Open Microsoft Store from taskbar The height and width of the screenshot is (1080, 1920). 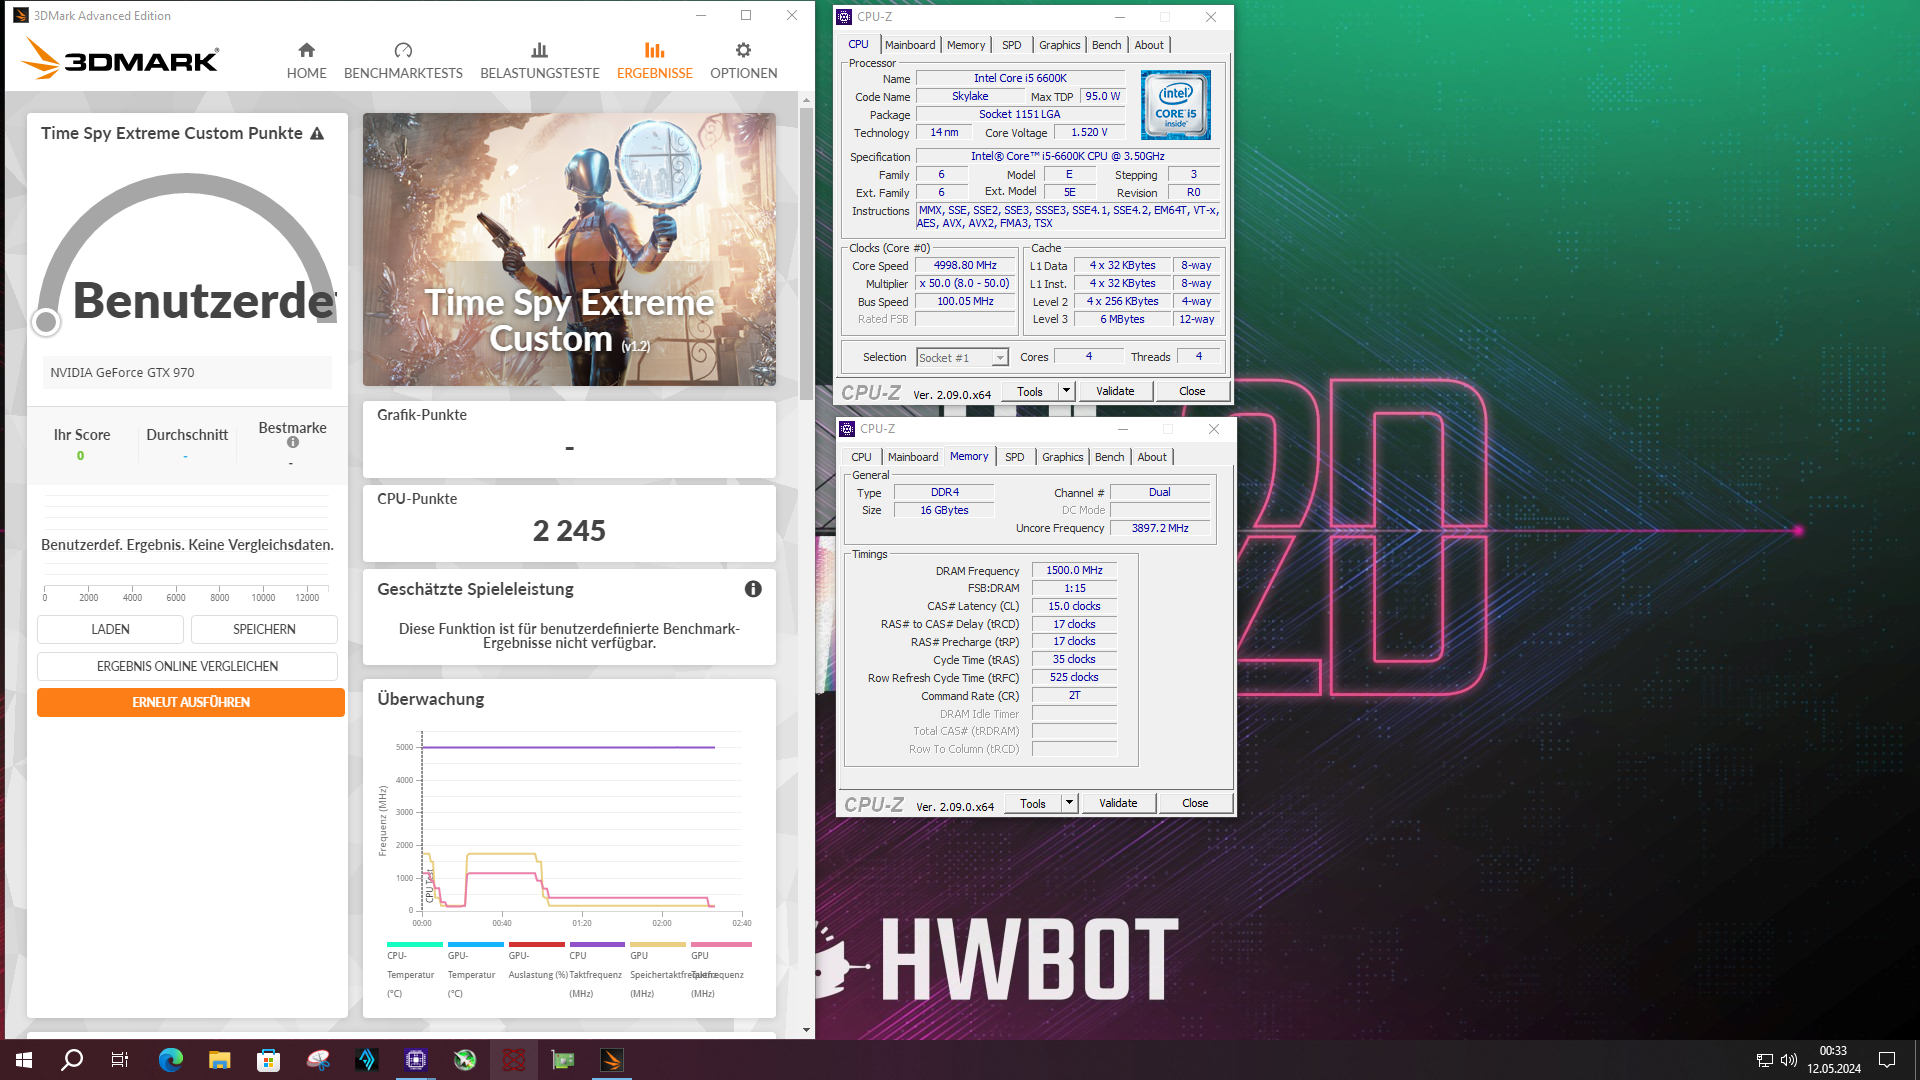click(268, 1060)
